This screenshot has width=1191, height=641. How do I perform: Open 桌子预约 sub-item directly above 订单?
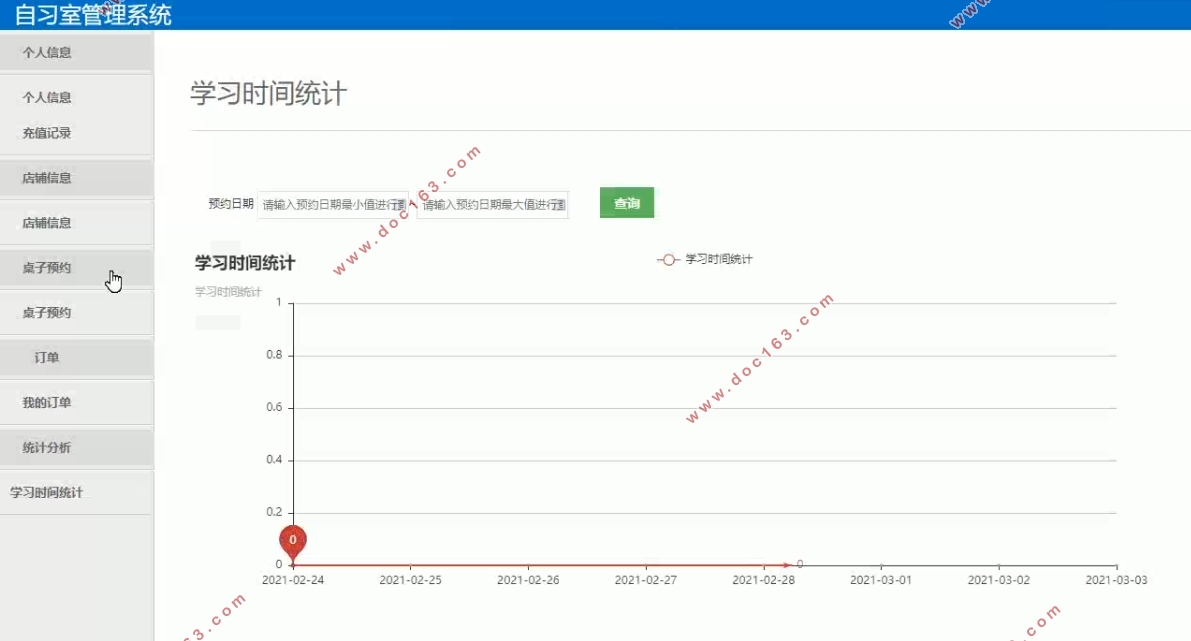coord(46,312)
